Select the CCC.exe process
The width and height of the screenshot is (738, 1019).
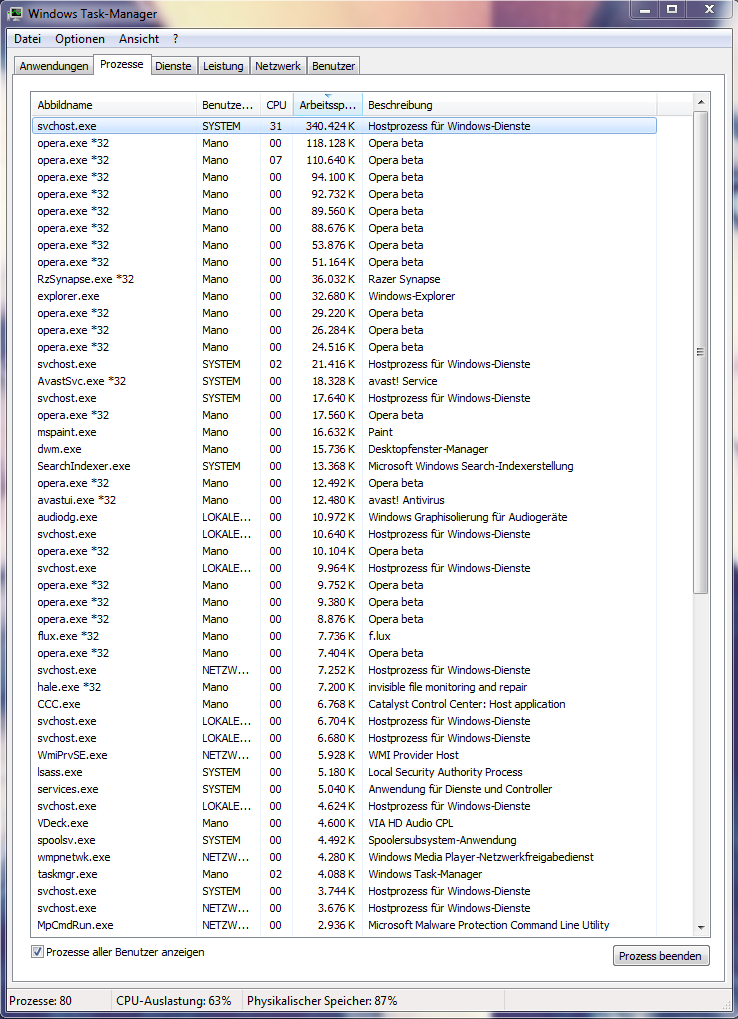pyautogui.click(x=344, y=704)
